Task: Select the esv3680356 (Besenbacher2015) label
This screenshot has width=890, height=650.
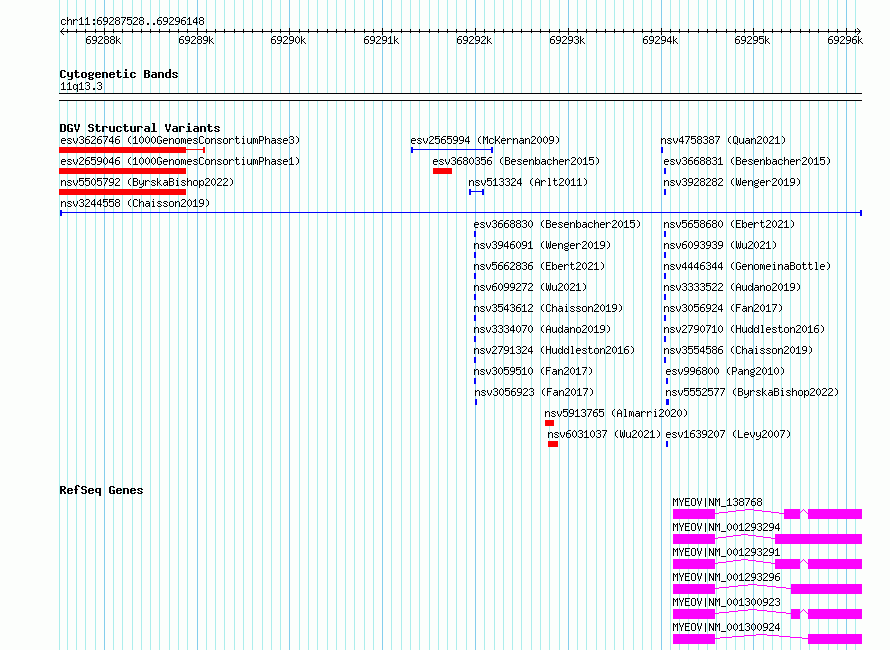Action: 516,161
